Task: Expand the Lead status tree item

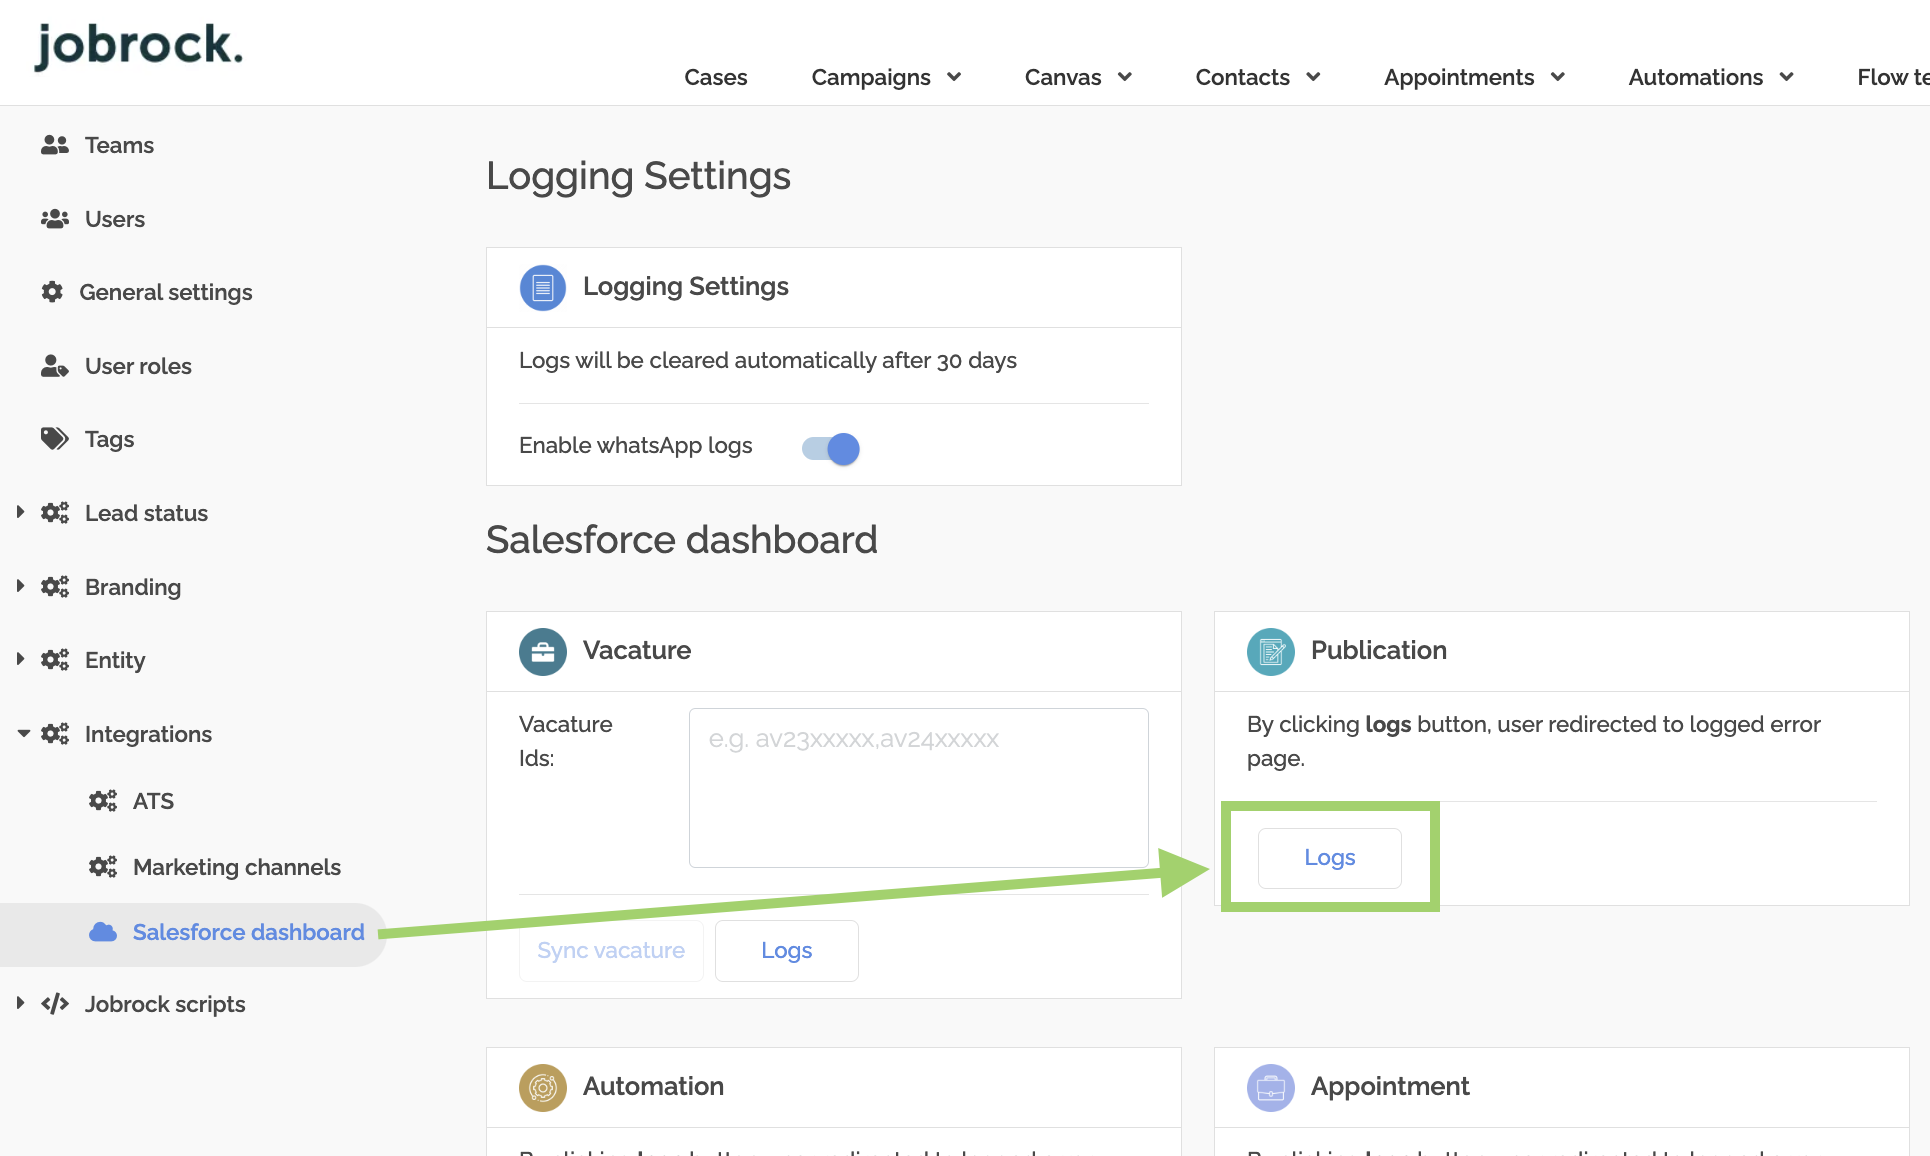Action: pos(20,512)
